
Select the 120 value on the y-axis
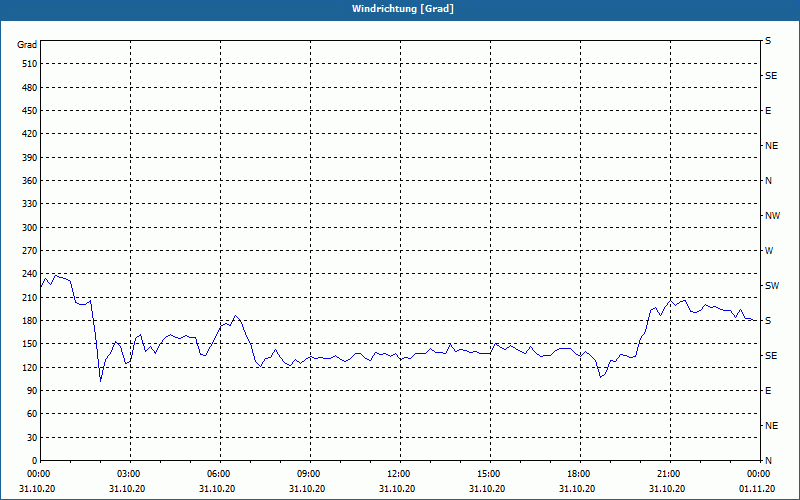(x=30, y=367)
